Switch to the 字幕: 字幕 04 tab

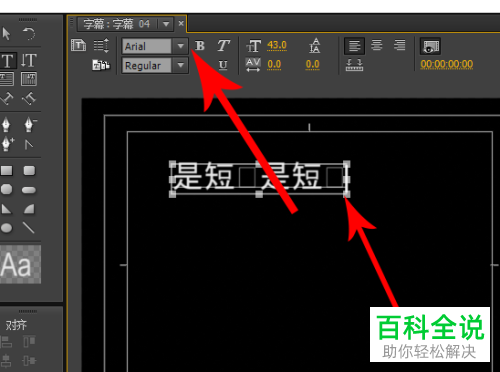(x=117, y=24)
